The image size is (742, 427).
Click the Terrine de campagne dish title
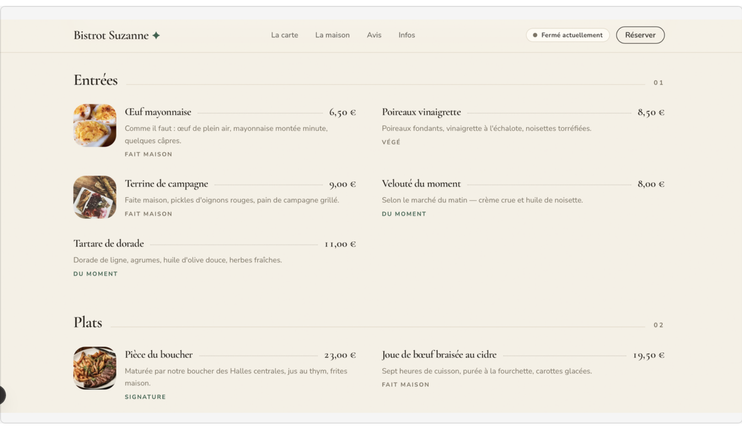coord(166,184)
